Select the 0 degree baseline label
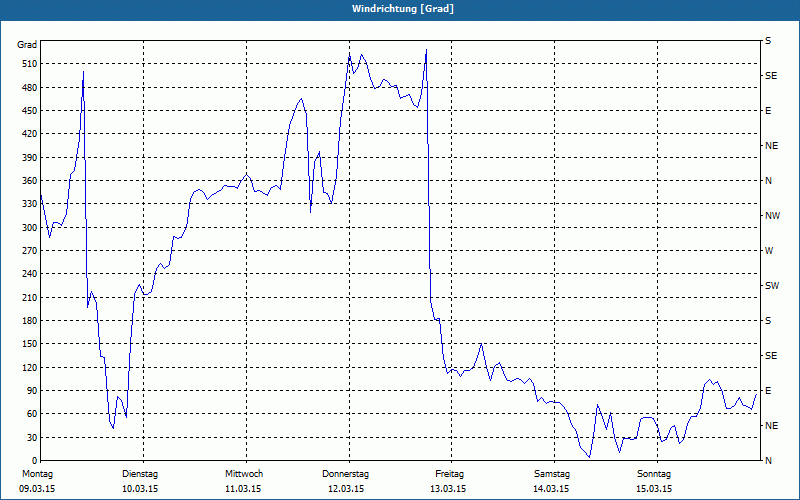The width and height of the screenshot is (800, 500). (35, 461)
